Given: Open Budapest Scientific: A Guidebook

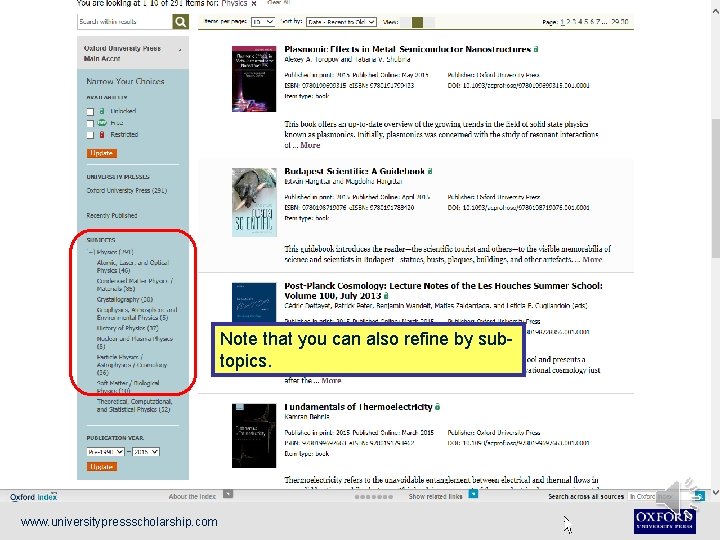Looking at the screenshot, I should tap(354, 171).
